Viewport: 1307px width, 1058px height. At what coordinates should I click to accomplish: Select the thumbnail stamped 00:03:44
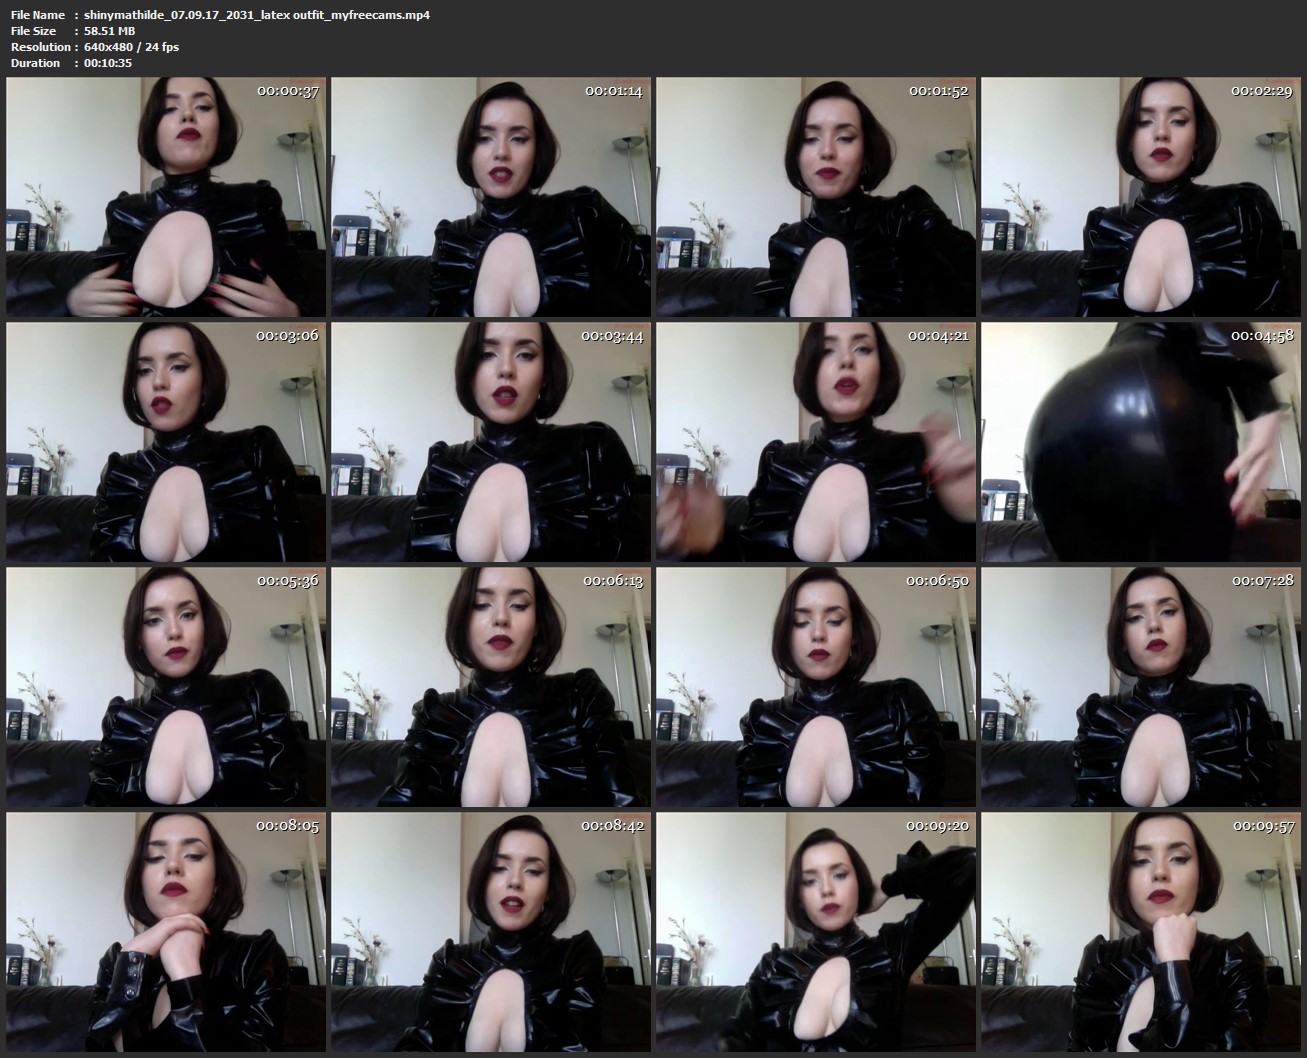pyautogui.click(x=491, y=442)
